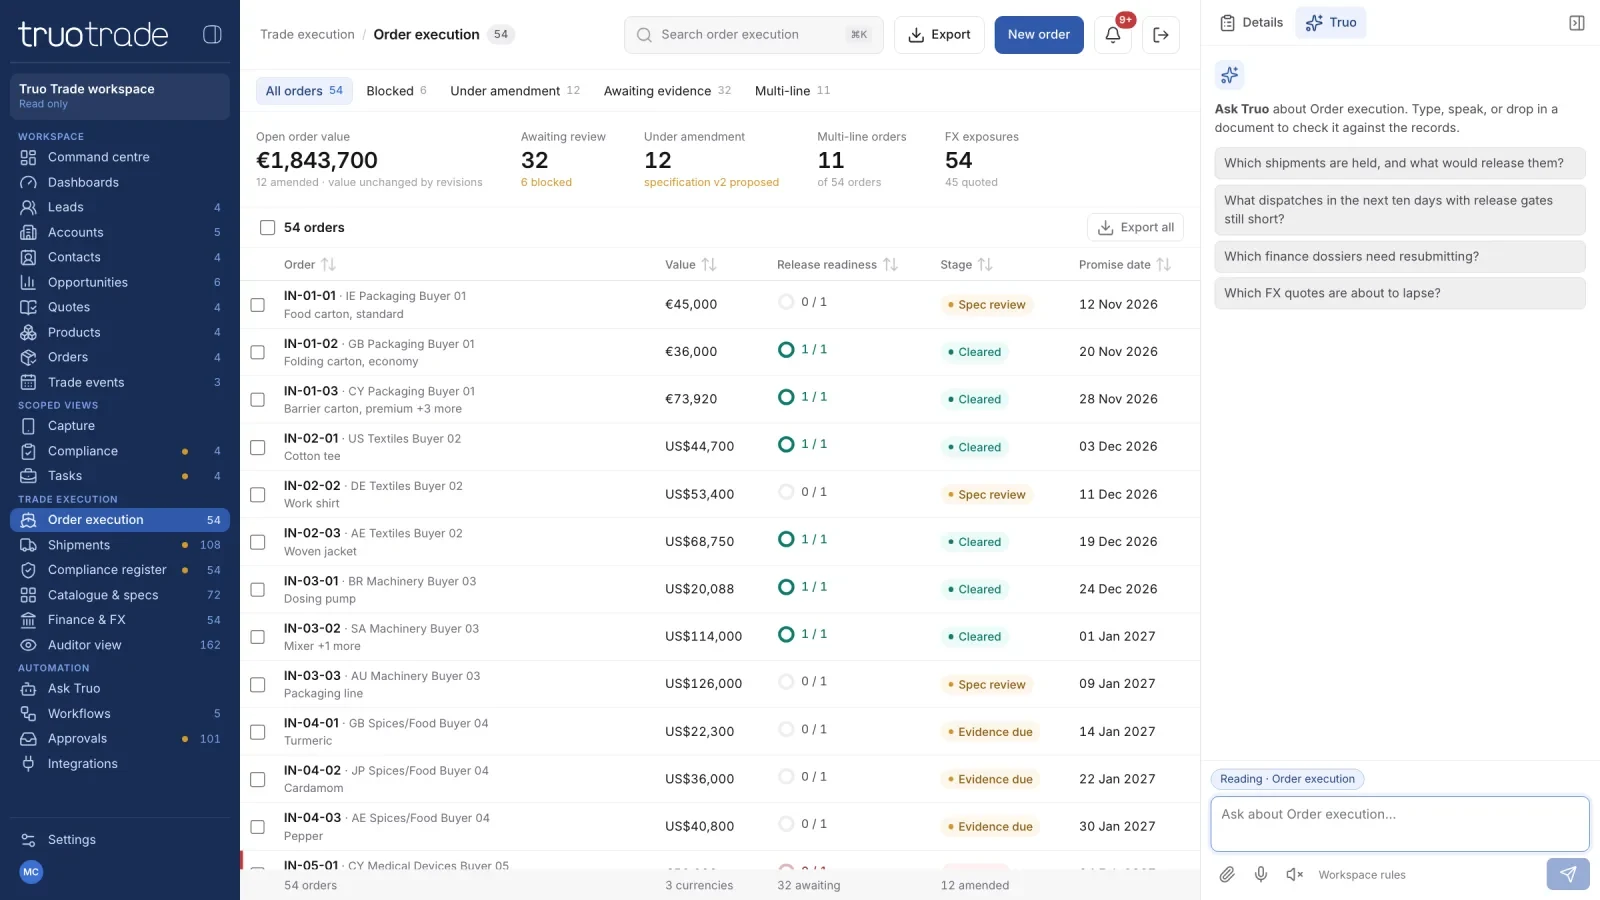Click the Export button
Viewport: 1600px width, 900px height.
point(939,35)
